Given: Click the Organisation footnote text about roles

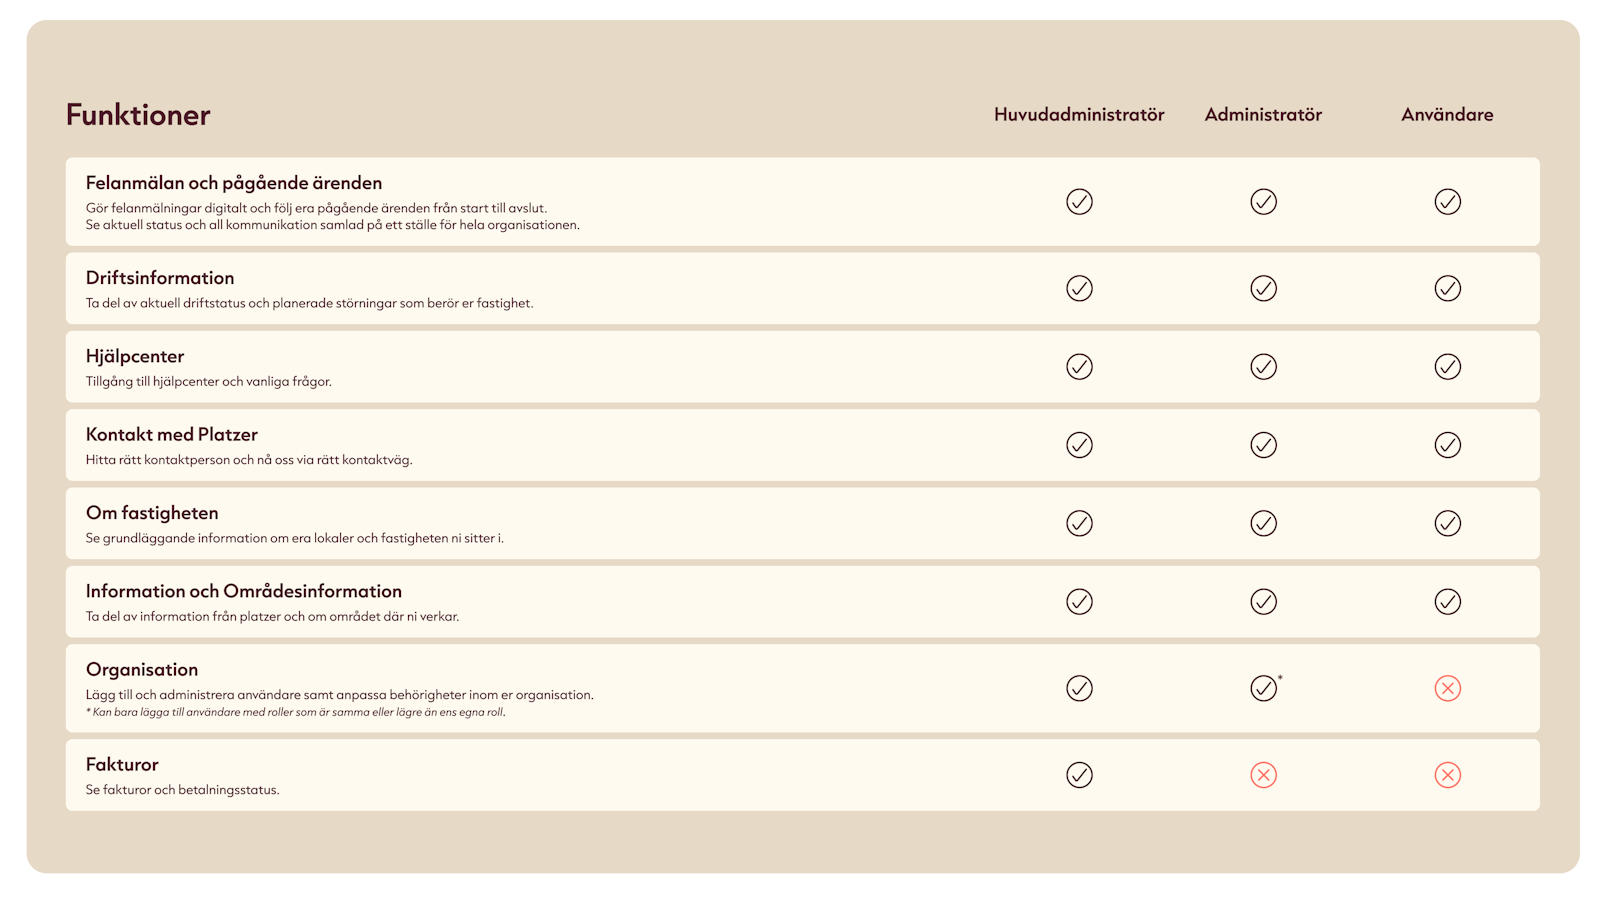Looking at the screenshot, I should 296,712.
